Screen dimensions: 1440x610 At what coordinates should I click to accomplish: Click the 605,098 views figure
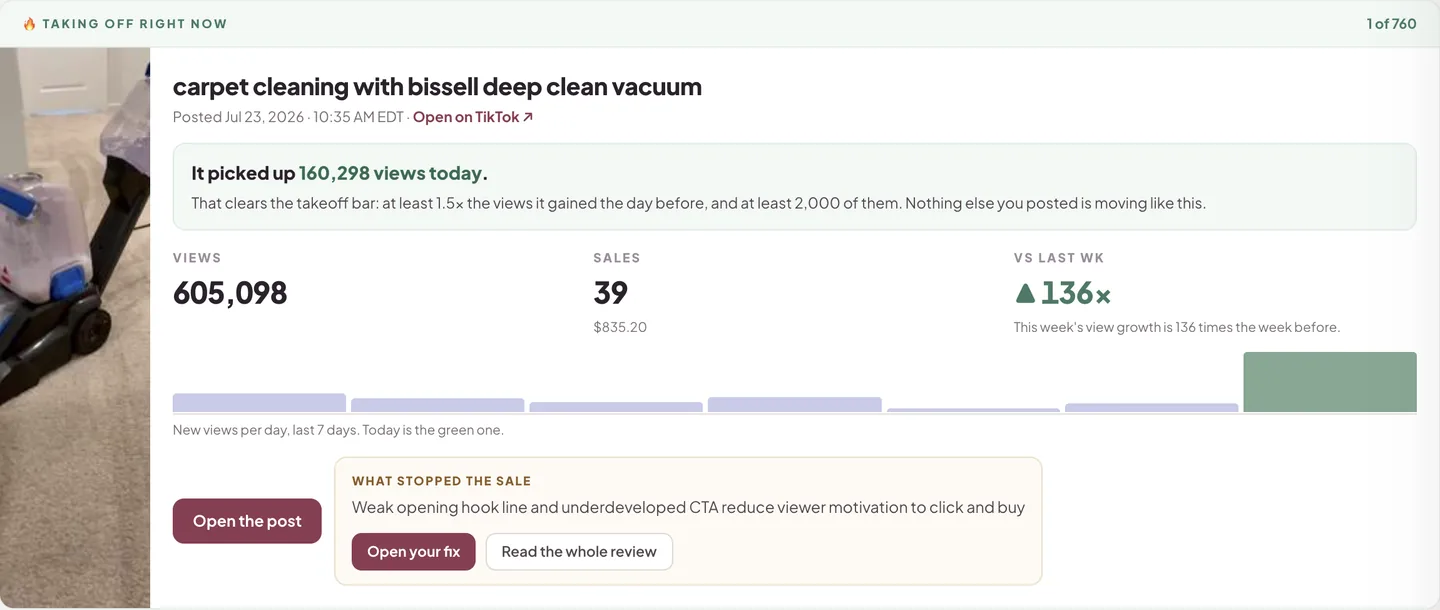click(230, 293)
